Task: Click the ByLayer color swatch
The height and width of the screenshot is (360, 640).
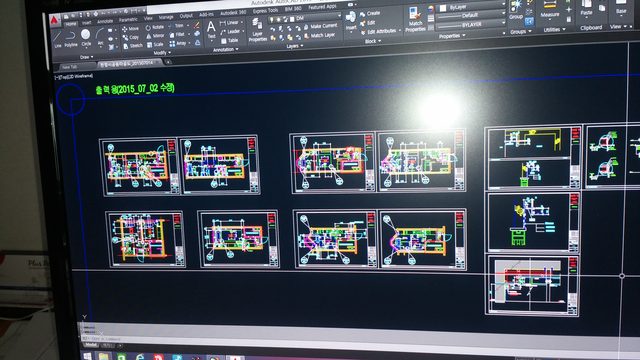Action: (443, 8)
